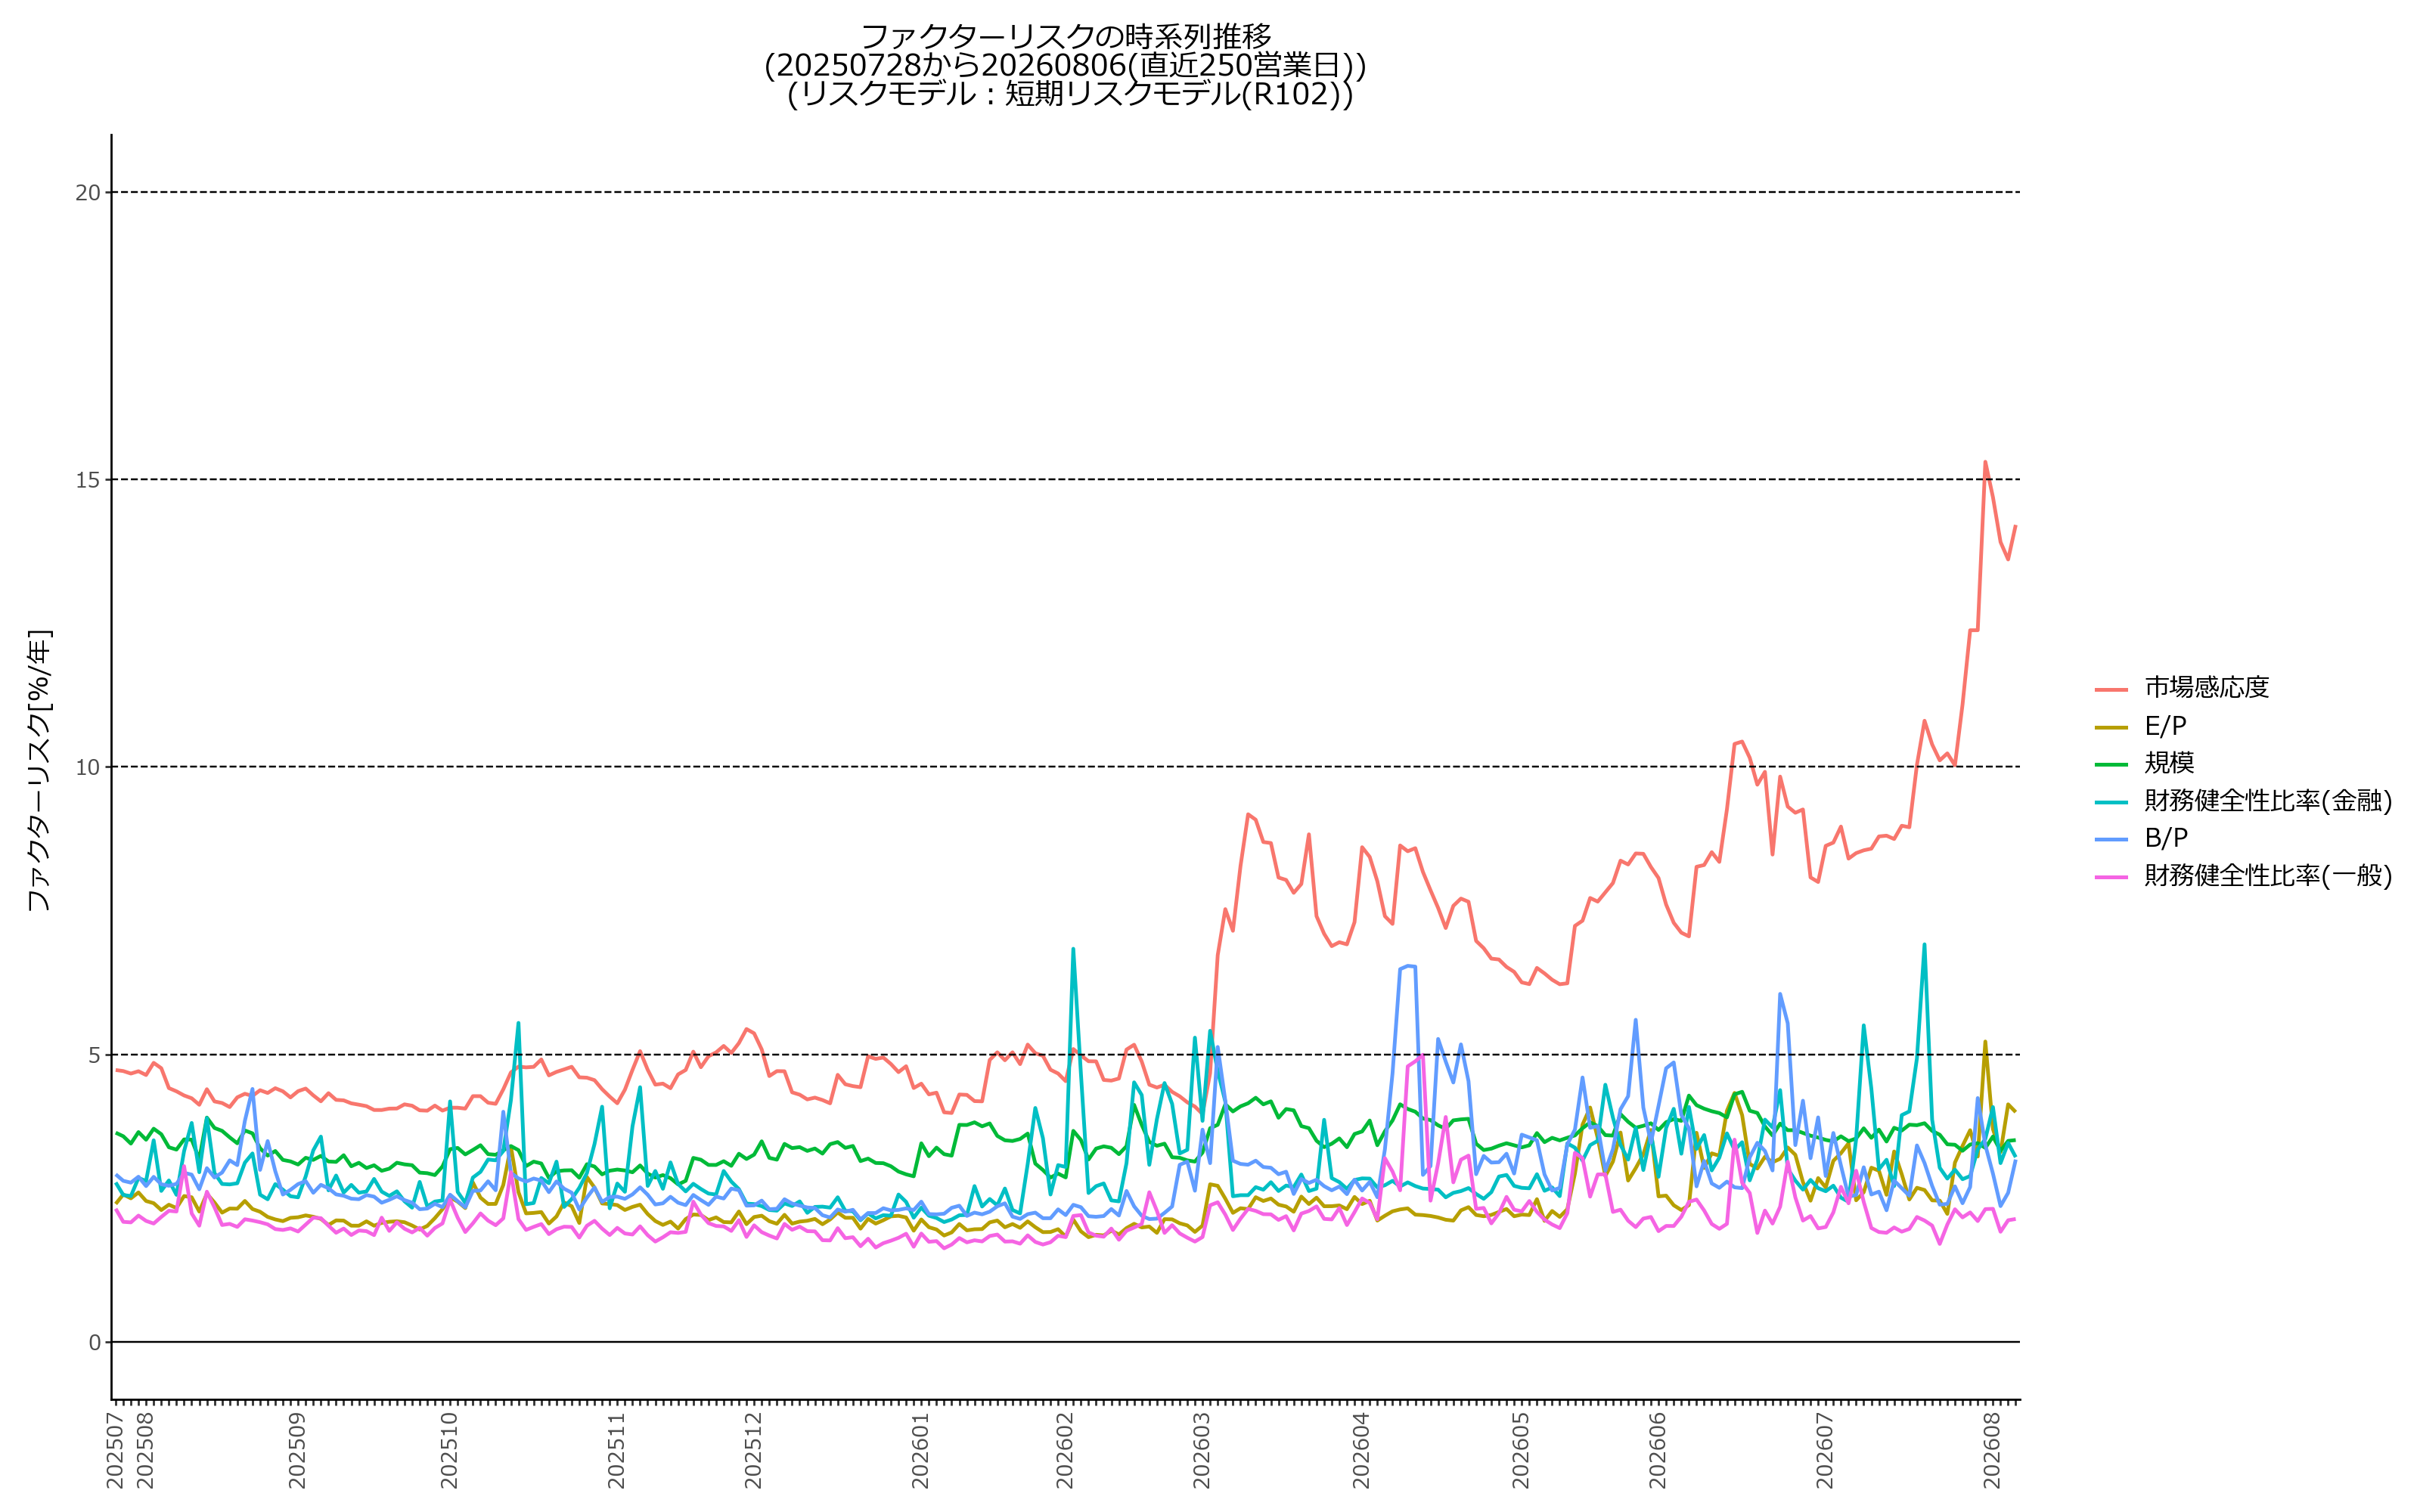Image resolution: width=2420 pixels, height=1512 pixels.
Task: Click the x-axis label 202608
Action: (1992, 1450)
